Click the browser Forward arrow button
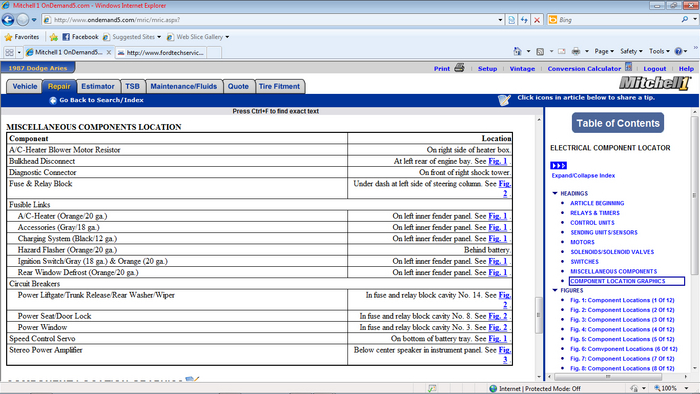Viewport: 700px width, 394px height. click(22, 20)
